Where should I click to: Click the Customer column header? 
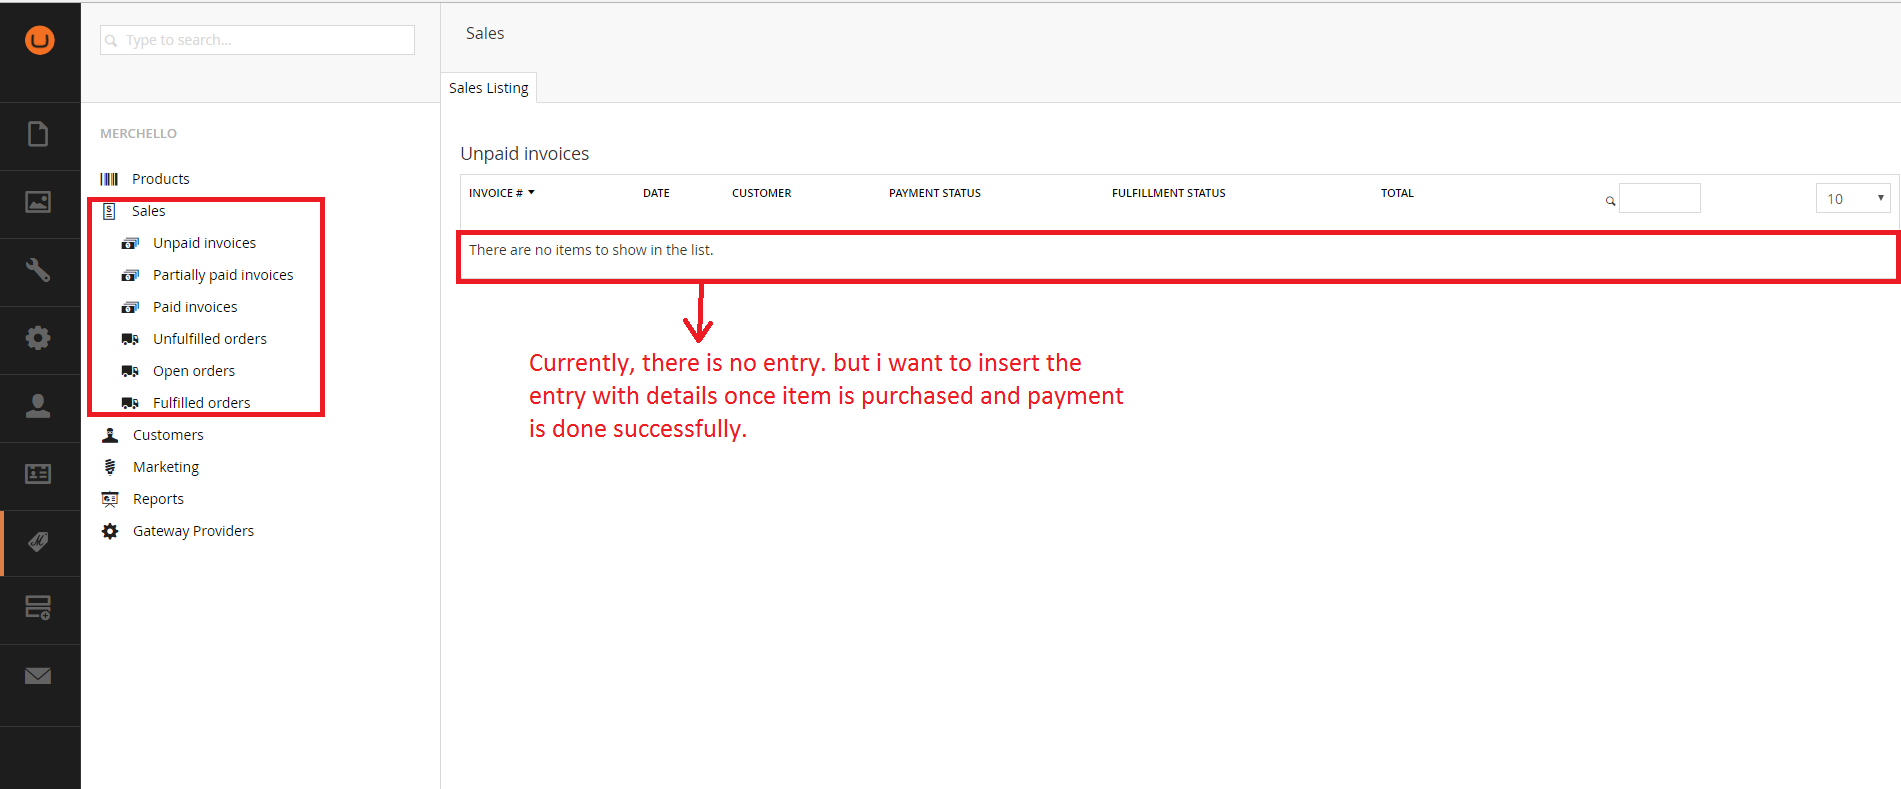(761, 193)
